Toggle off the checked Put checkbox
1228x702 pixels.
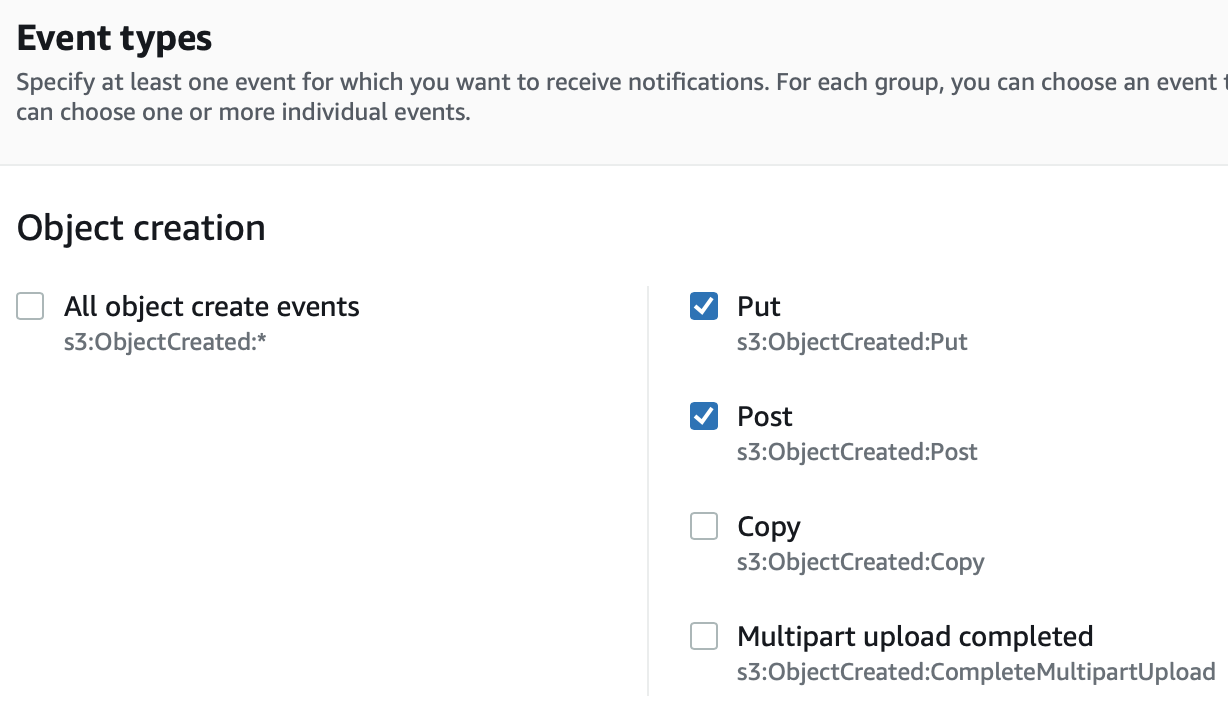click(704, 306)
